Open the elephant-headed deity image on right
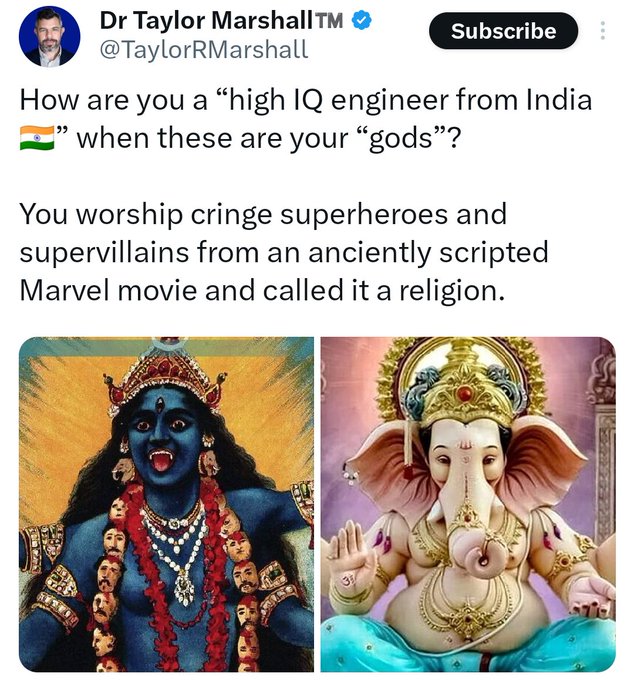Screen dimensions: 634x680 (468, 504)
